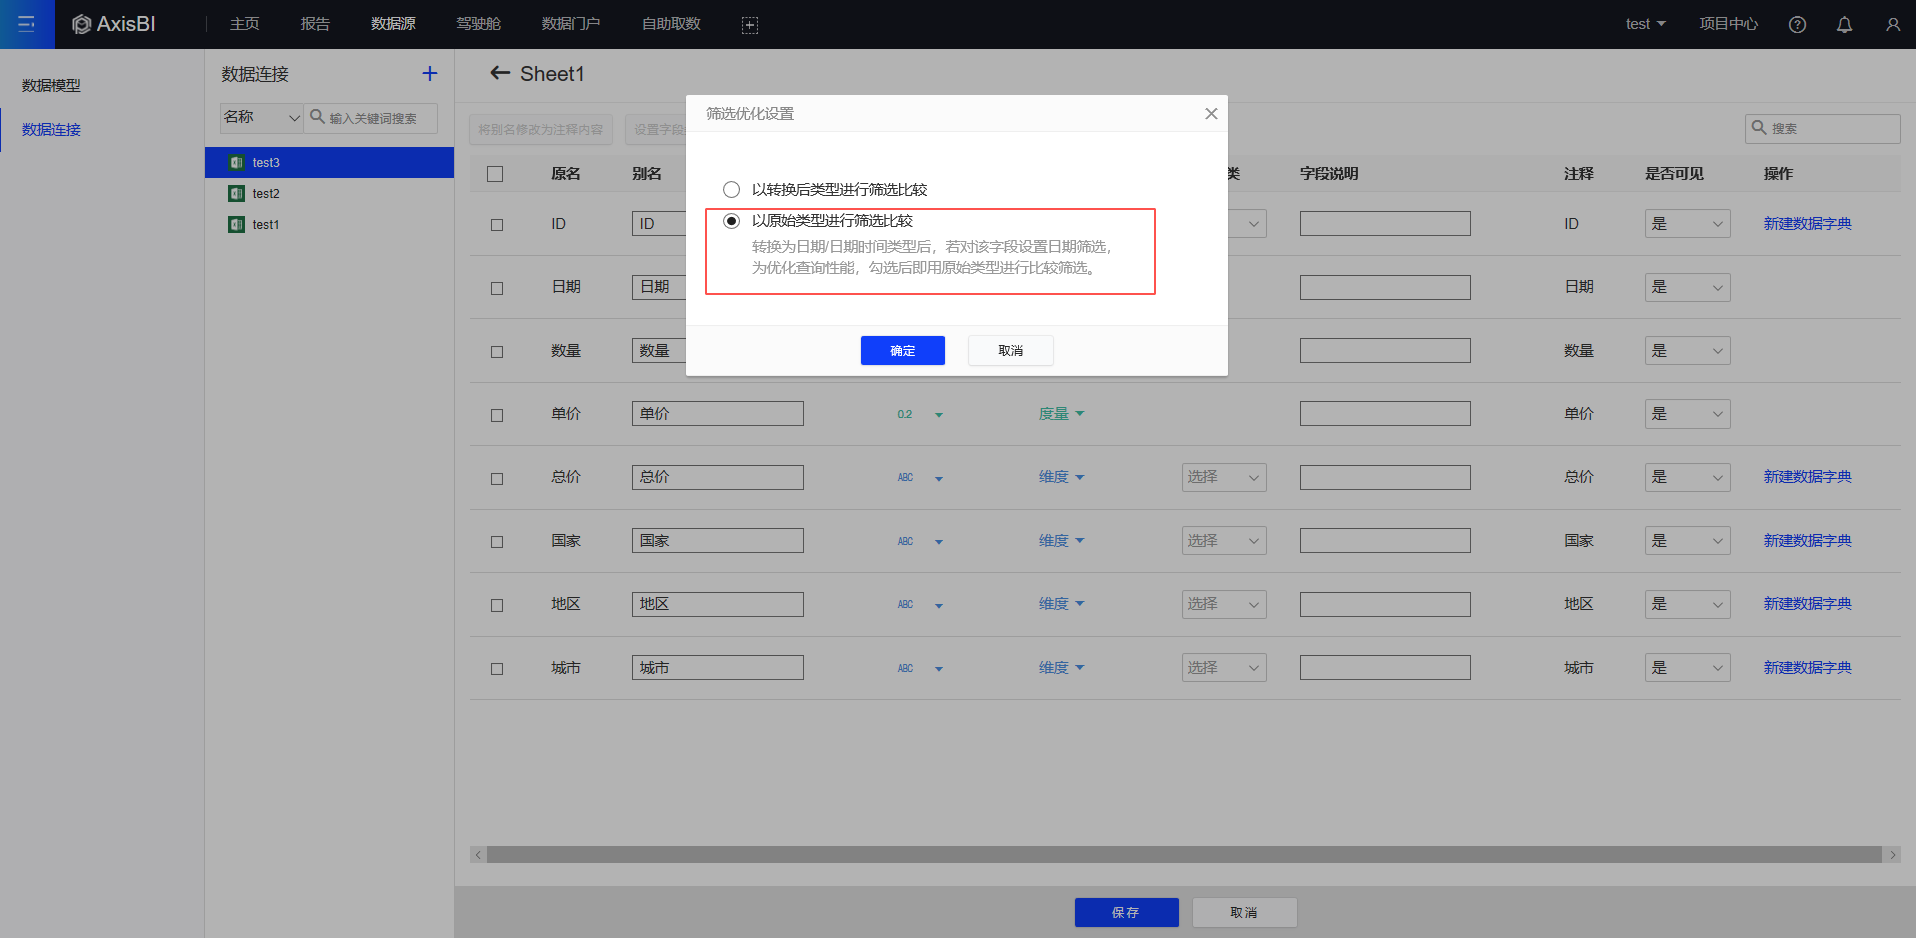
Task: Toggle the select-all header checkbox
Action: click(x=495, y=174)
